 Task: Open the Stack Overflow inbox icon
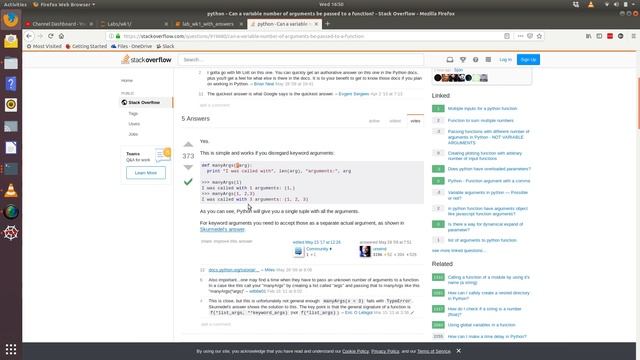click(450, 60)
